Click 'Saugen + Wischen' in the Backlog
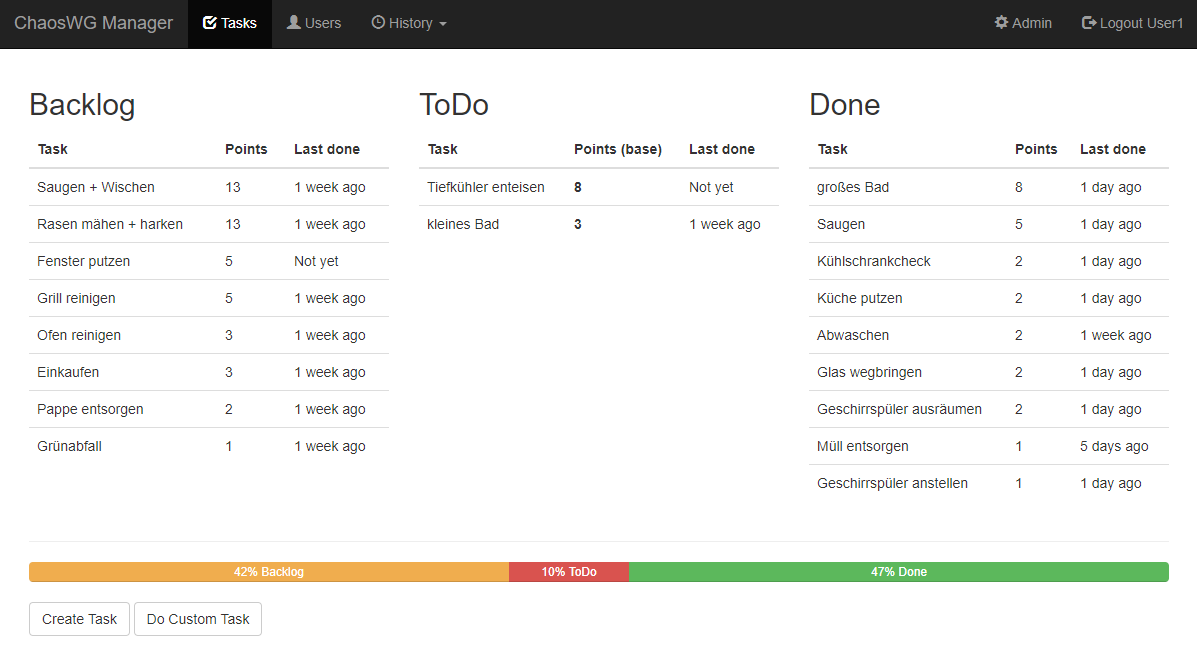Screen dimensions: 1197x656 pos(95,187)
